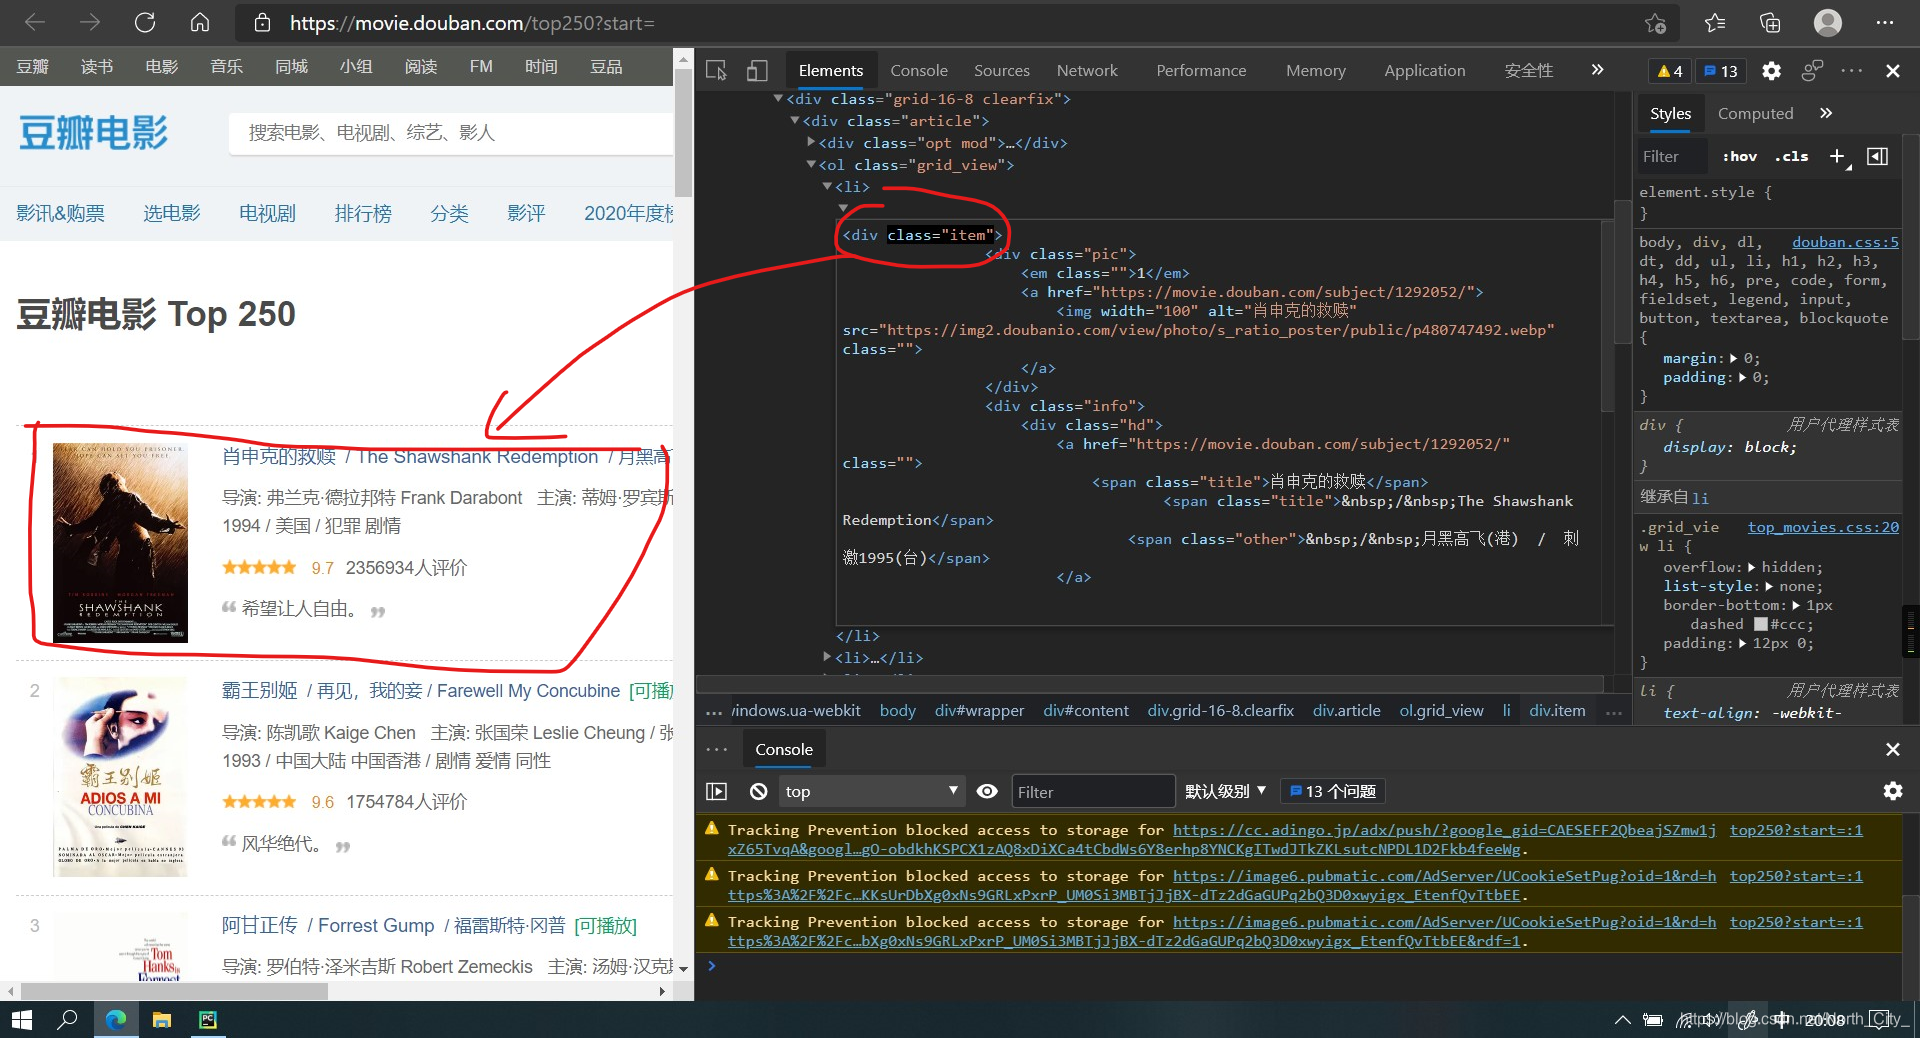Open the Sources tab
1920x1038 pixels.
(1001, 70)
